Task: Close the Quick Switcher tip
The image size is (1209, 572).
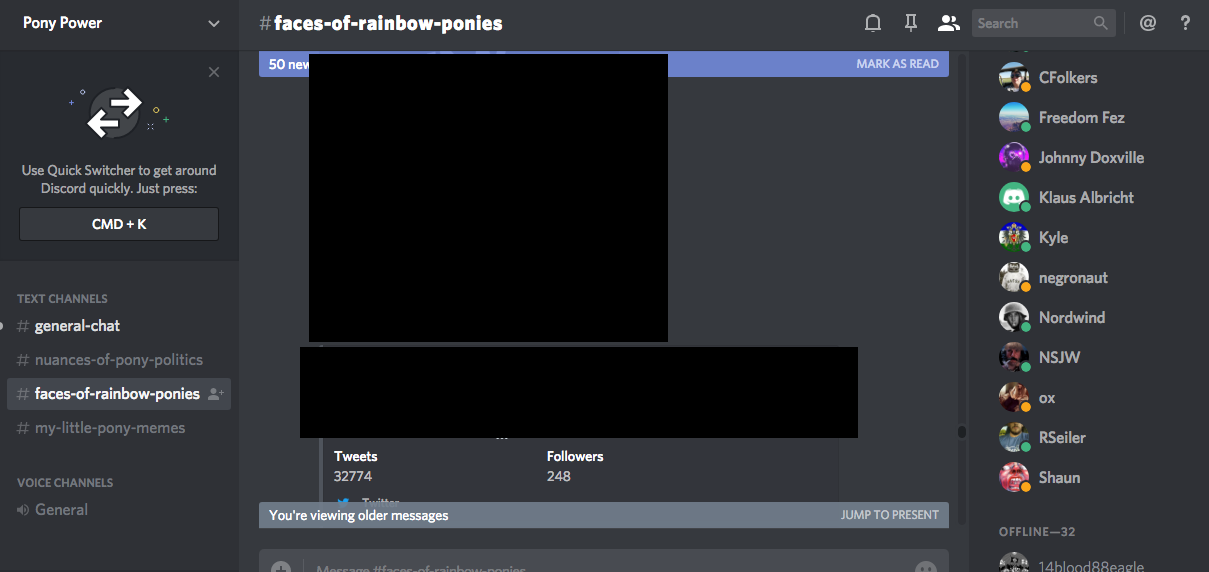Action: [x=213, y=72]
